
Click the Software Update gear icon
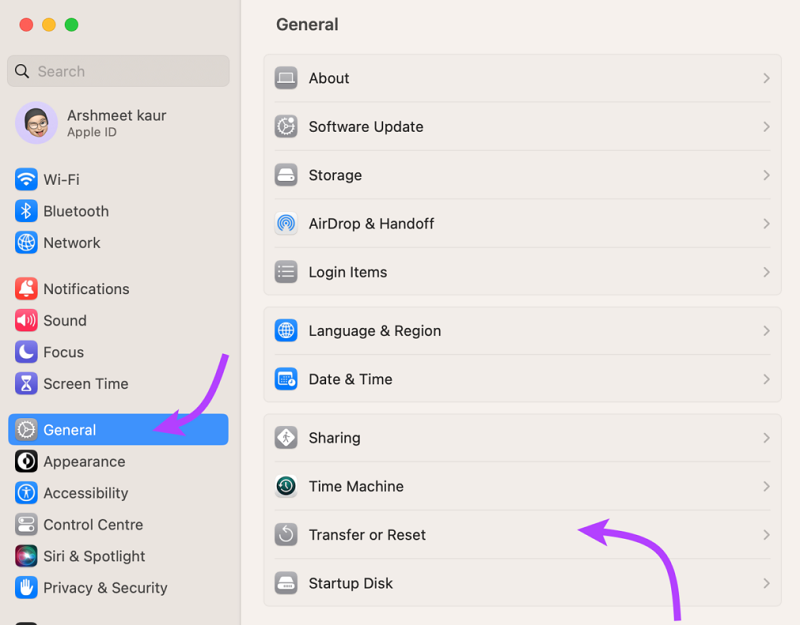pyautogui.click(x=286, y=127)
